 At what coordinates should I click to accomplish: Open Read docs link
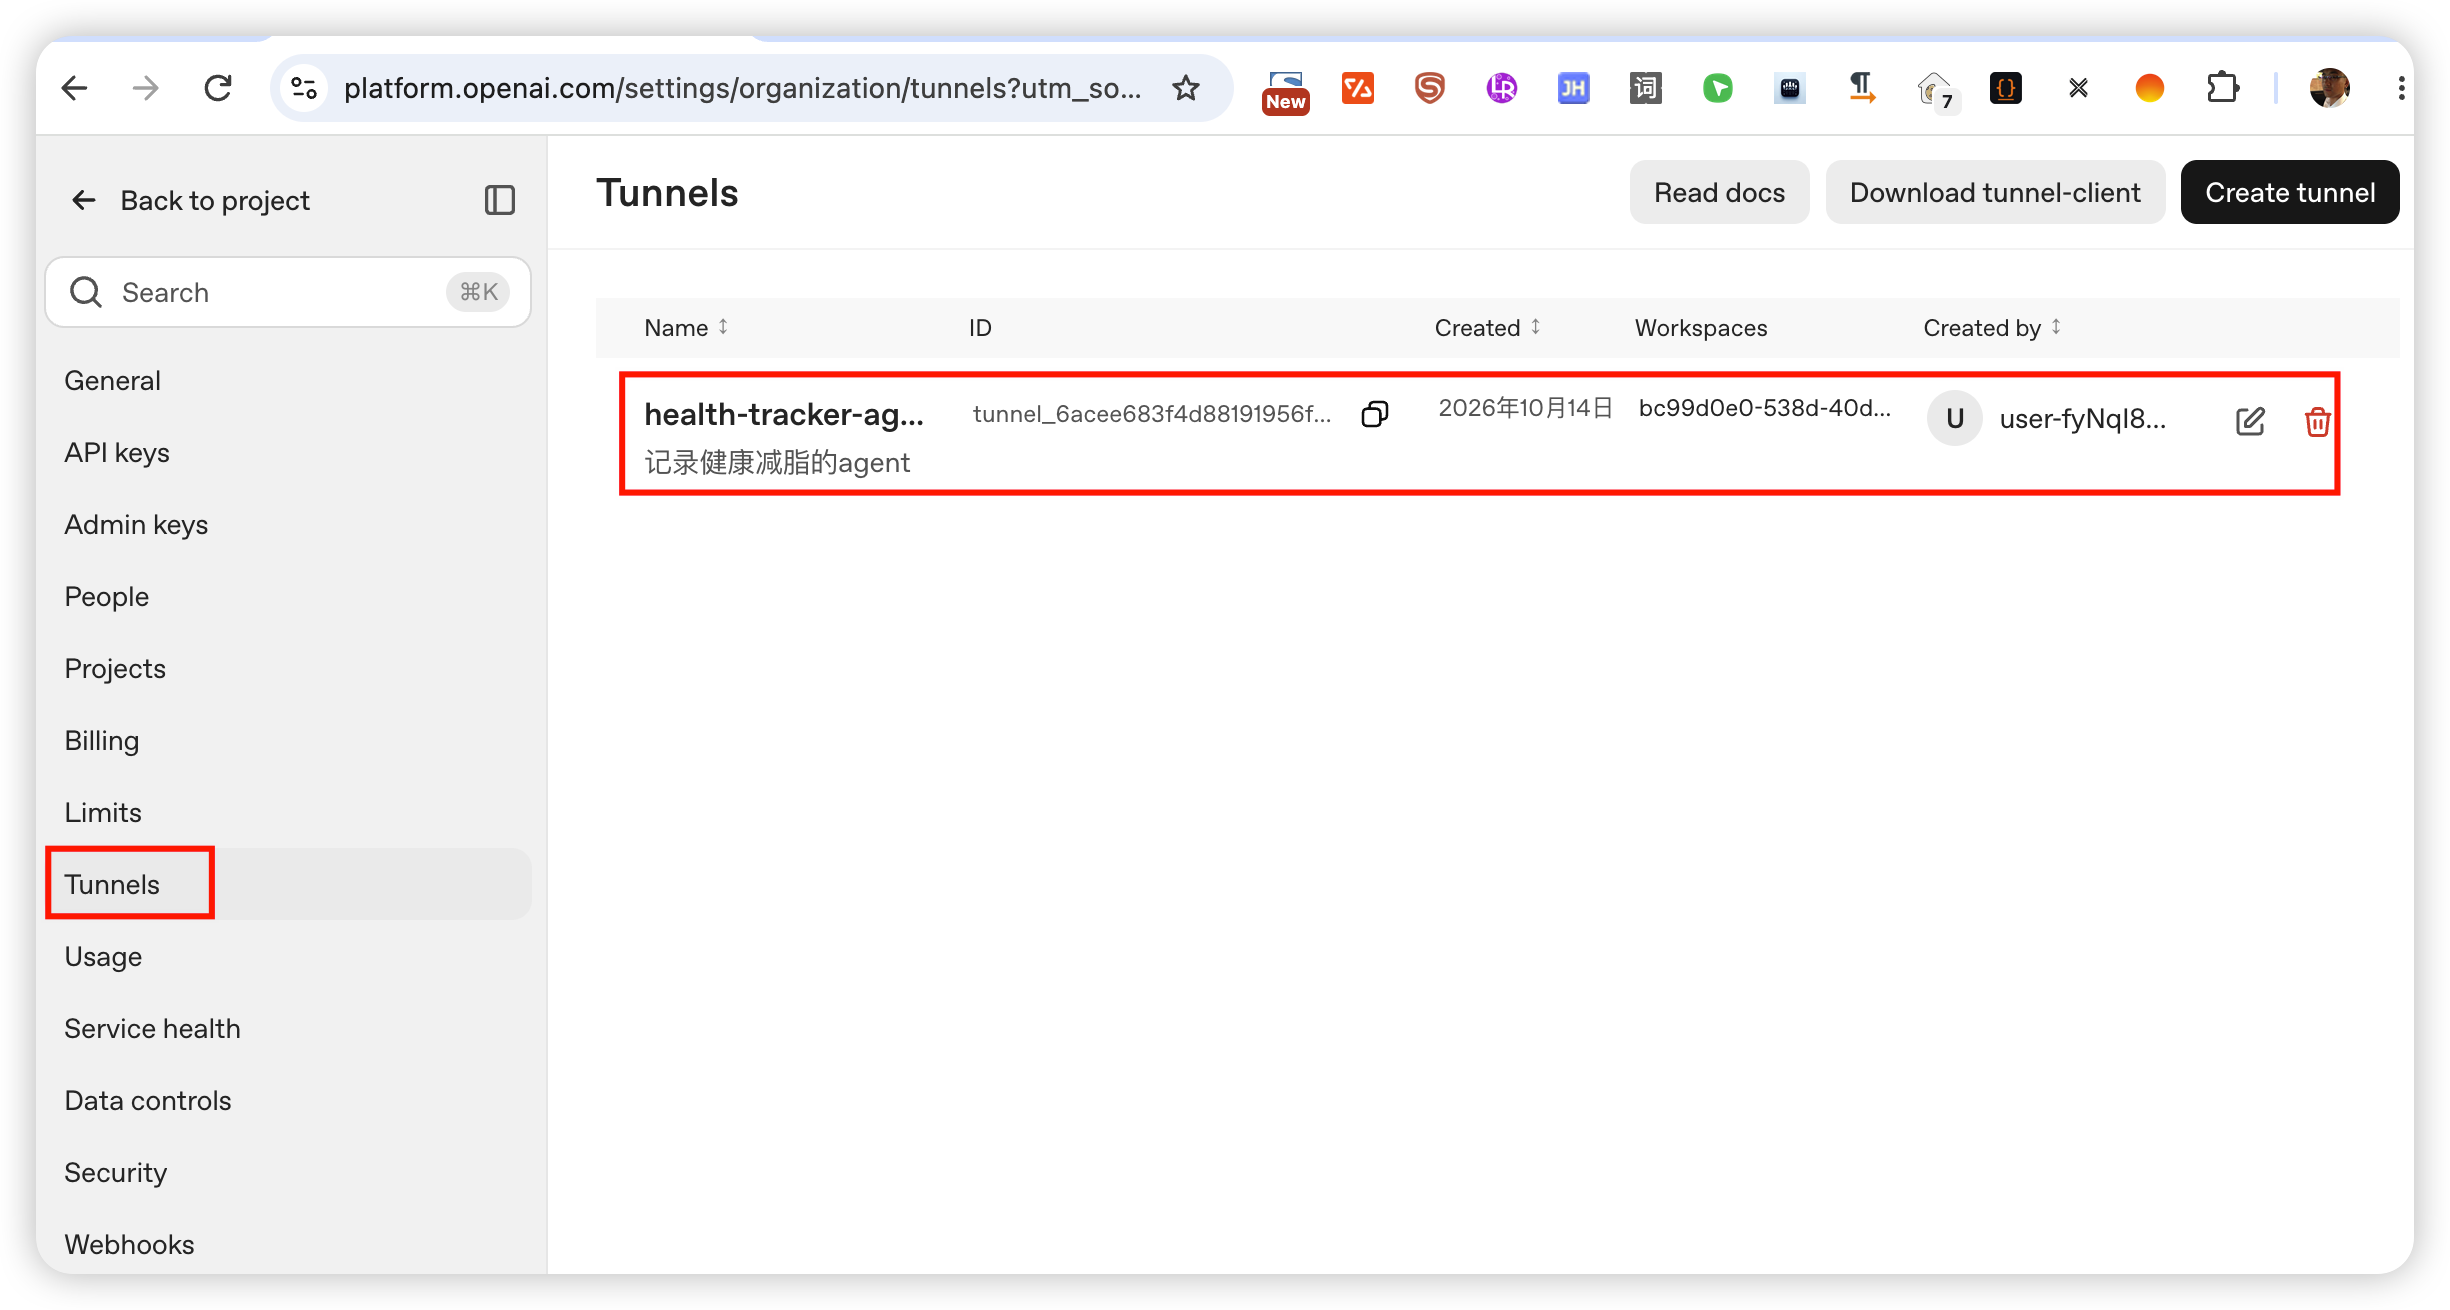click(1719, 192)
